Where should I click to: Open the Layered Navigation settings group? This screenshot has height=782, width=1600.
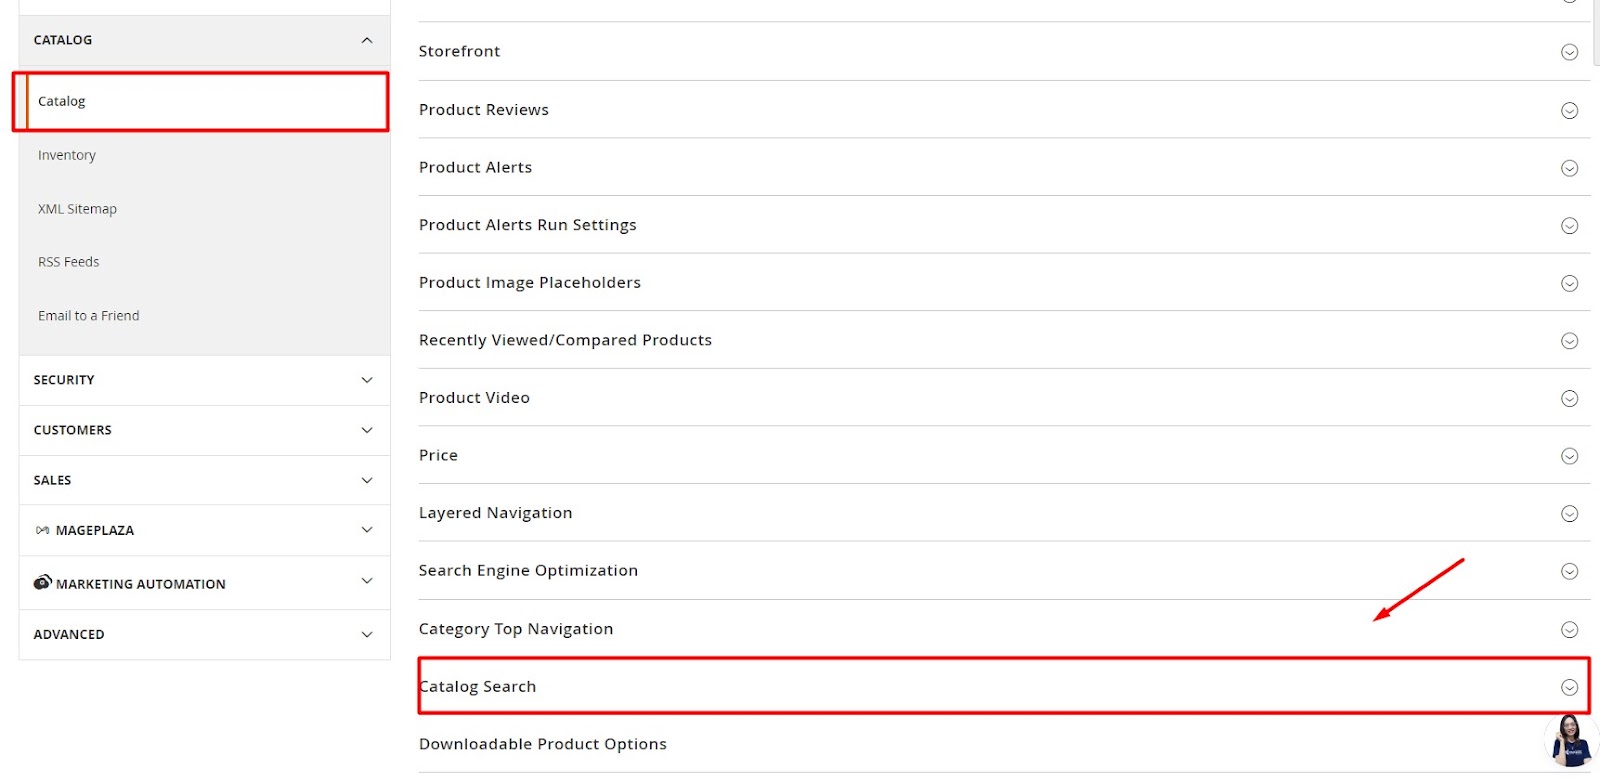click(x=1004, y=513)
